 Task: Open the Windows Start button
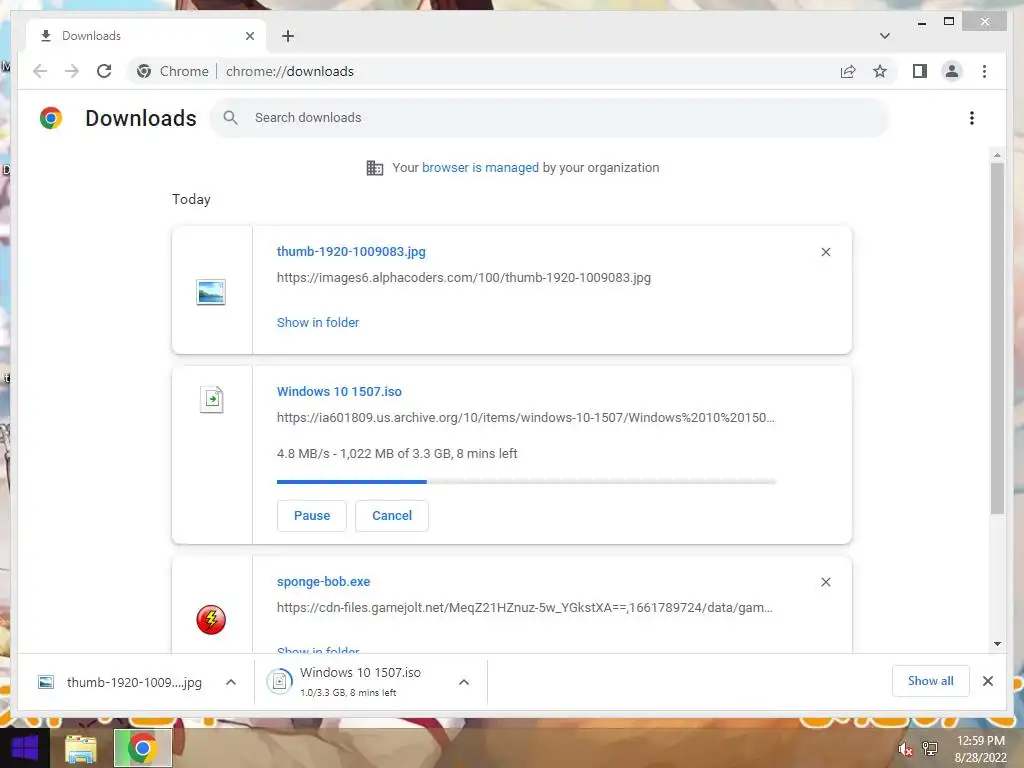tap(25, 748)
